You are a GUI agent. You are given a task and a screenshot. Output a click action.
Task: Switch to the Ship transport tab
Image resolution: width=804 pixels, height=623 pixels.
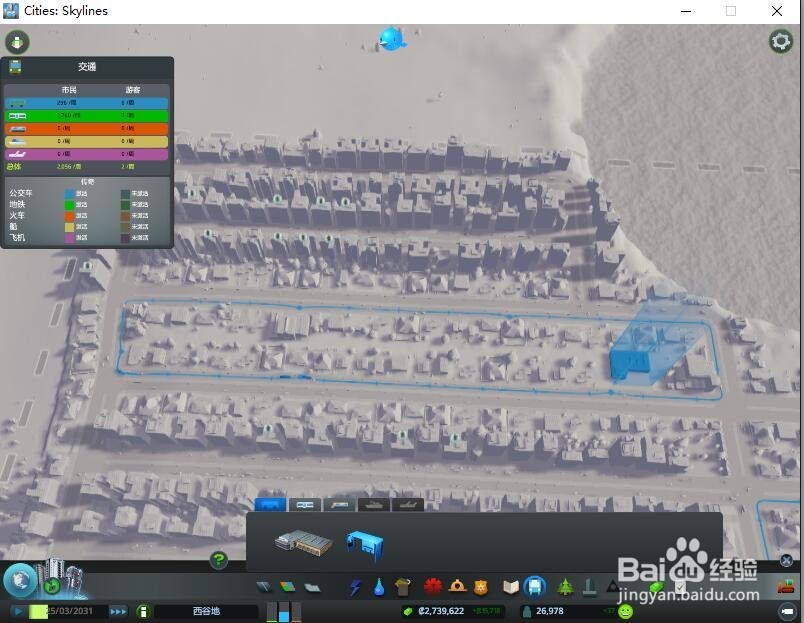(x=373, y=505)
